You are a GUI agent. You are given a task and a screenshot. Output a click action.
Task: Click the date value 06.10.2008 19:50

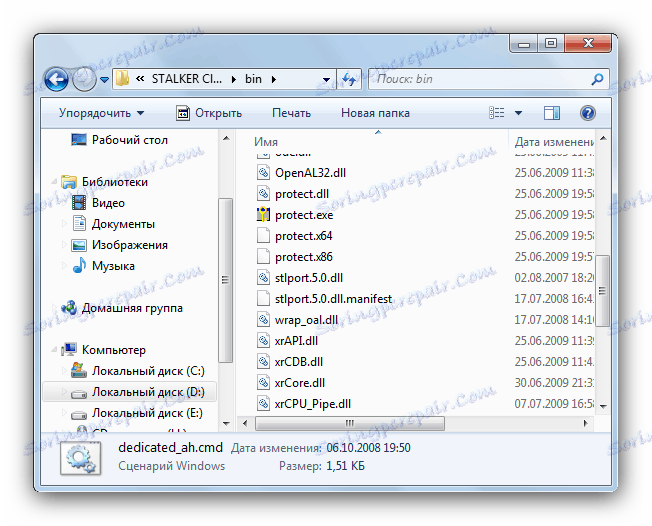coord(368,448)
